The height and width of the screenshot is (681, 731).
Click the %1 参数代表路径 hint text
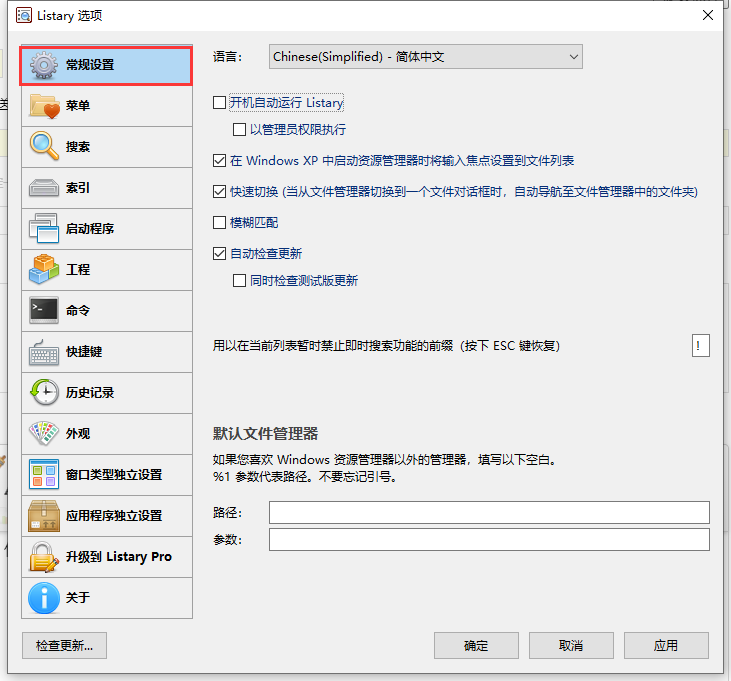(x=305, y=477)
